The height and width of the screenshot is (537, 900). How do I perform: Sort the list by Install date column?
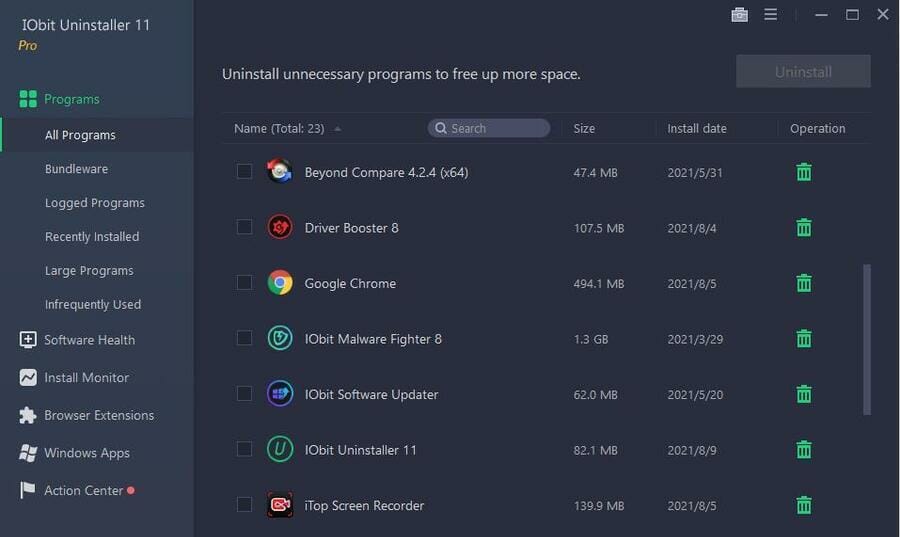click(x=696, y=129)
